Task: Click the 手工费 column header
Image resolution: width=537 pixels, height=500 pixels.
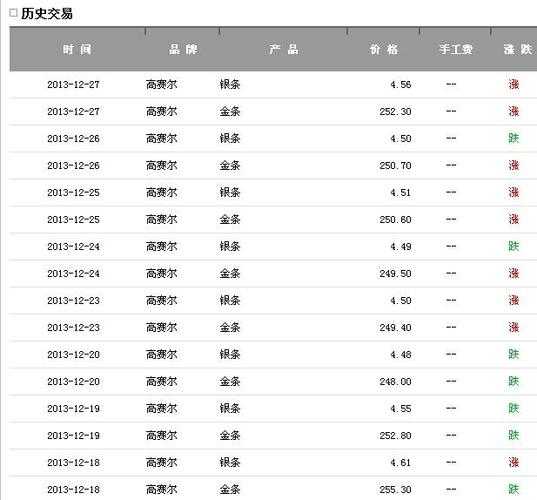Action: pos(456,50)
